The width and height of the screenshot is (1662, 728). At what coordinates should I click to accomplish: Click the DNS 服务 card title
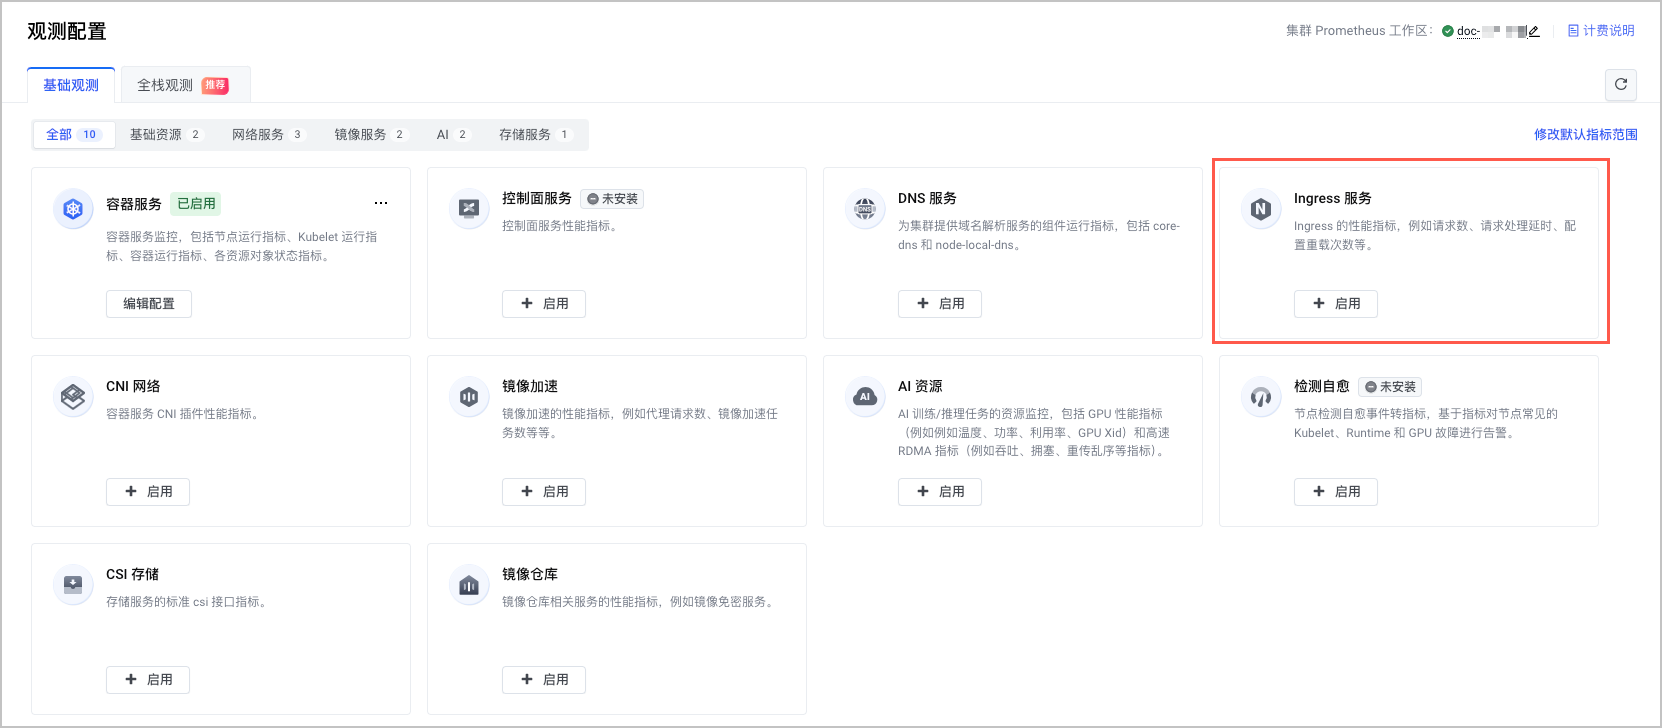tap(927, 198)
